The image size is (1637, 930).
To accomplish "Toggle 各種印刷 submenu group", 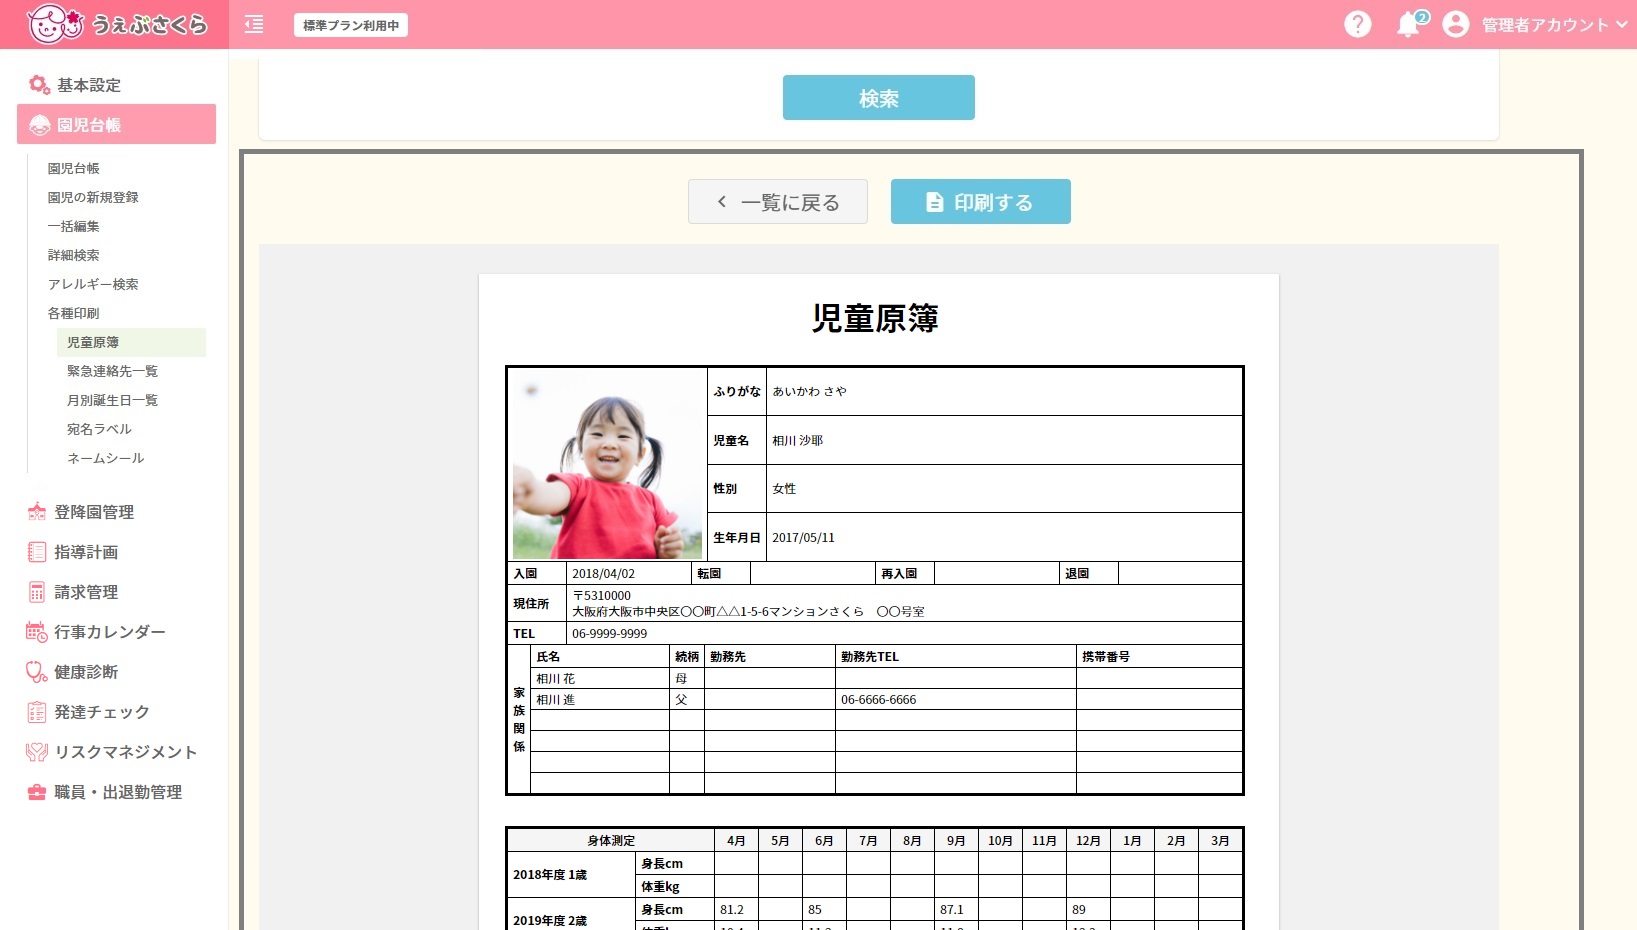I will (74, 313).
